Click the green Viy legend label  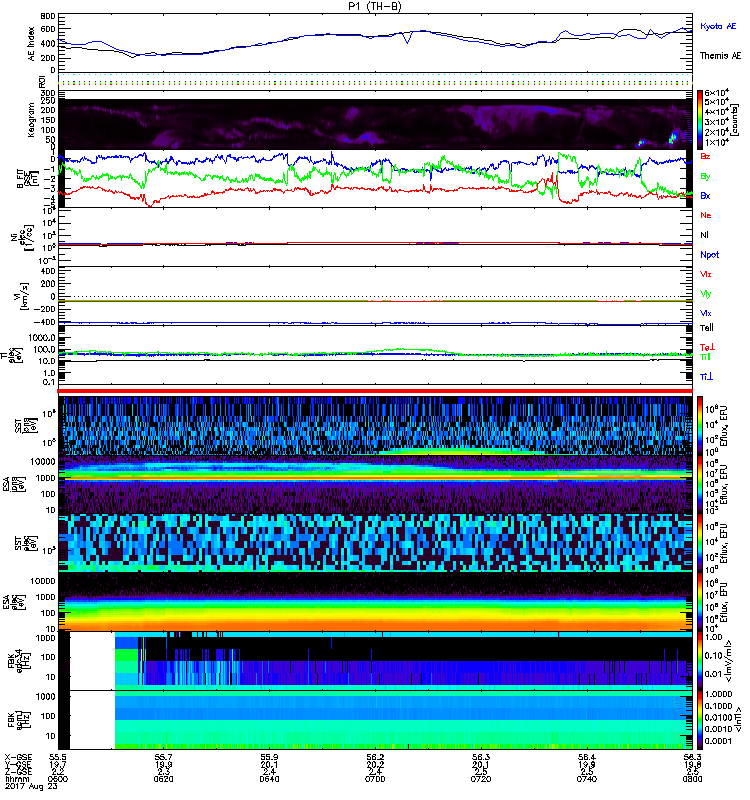[x=705, y=294]
